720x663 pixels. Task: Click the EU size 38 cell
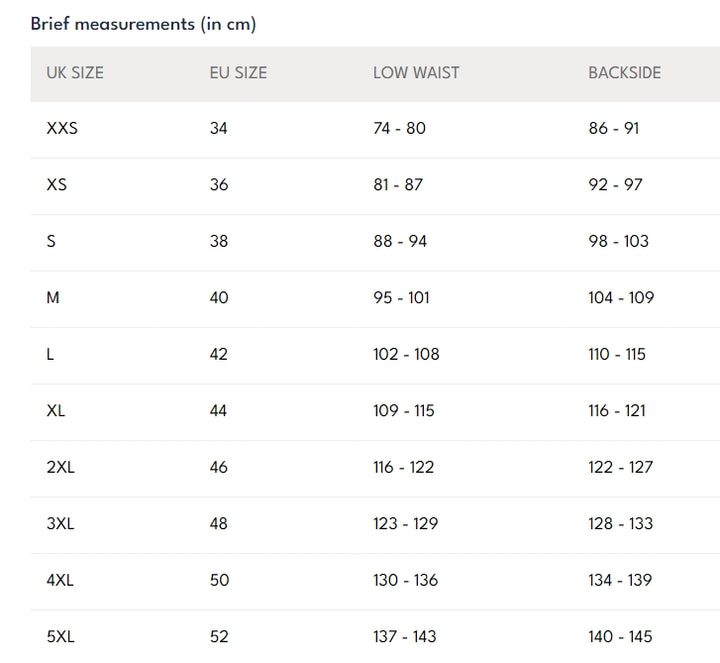click(x=219, y=241)
